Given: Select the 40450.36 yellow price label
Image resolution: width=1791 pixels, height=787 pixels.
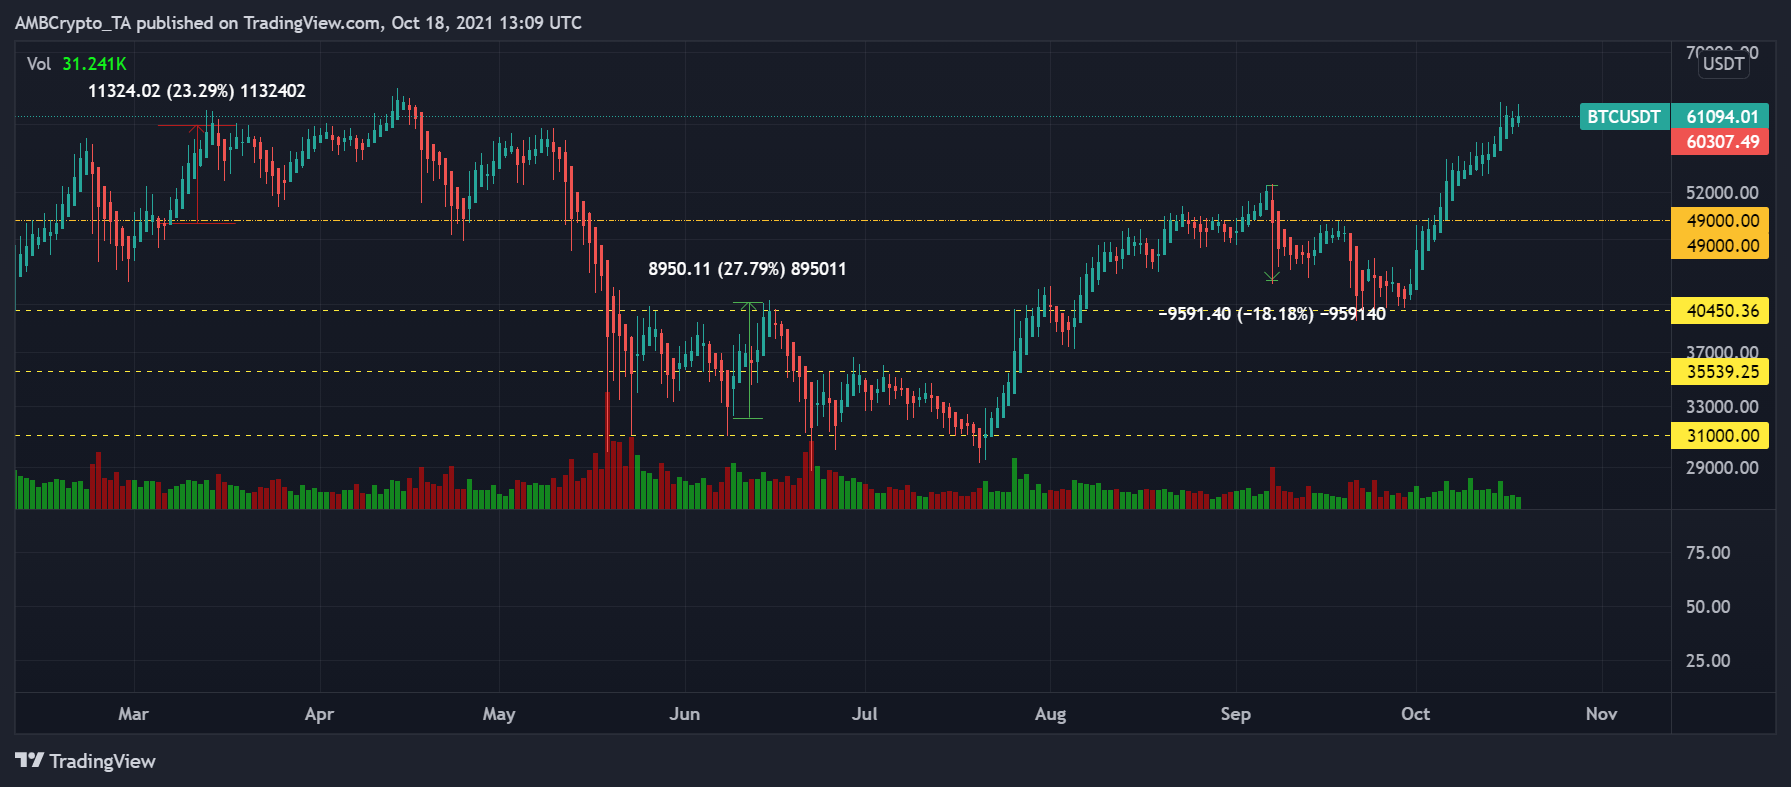Looking at the screenshot, I should pos(1722,311).
